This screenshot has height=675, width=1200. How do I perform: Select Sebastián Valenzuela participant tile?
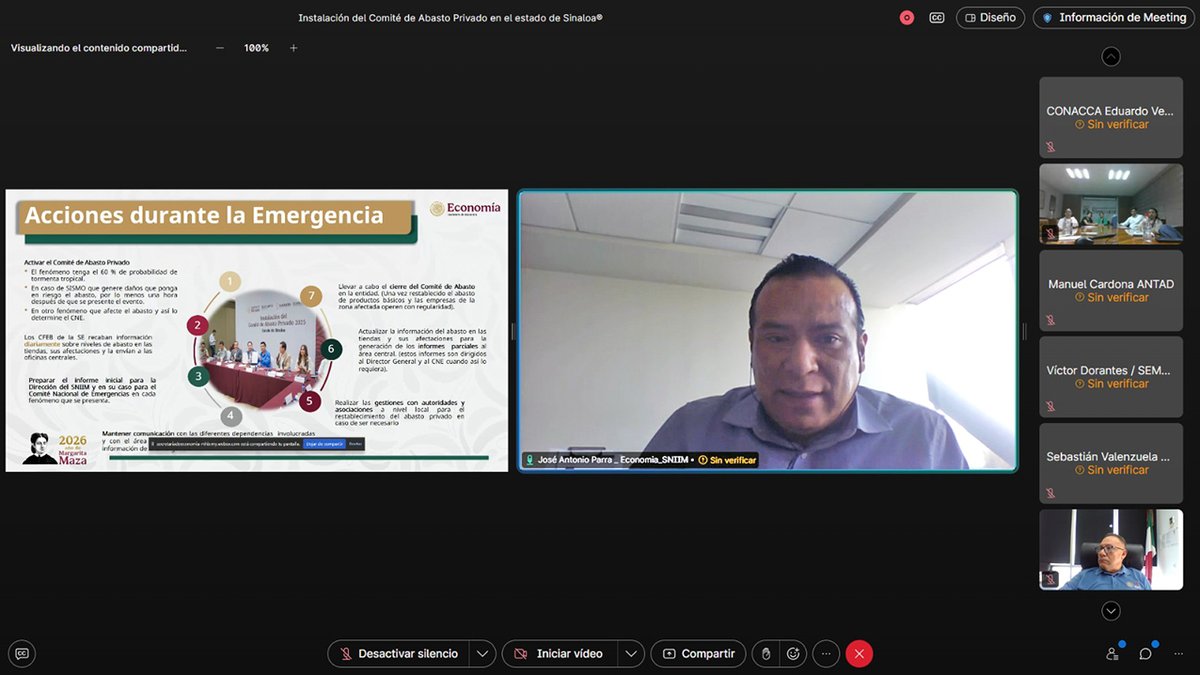1111,463
